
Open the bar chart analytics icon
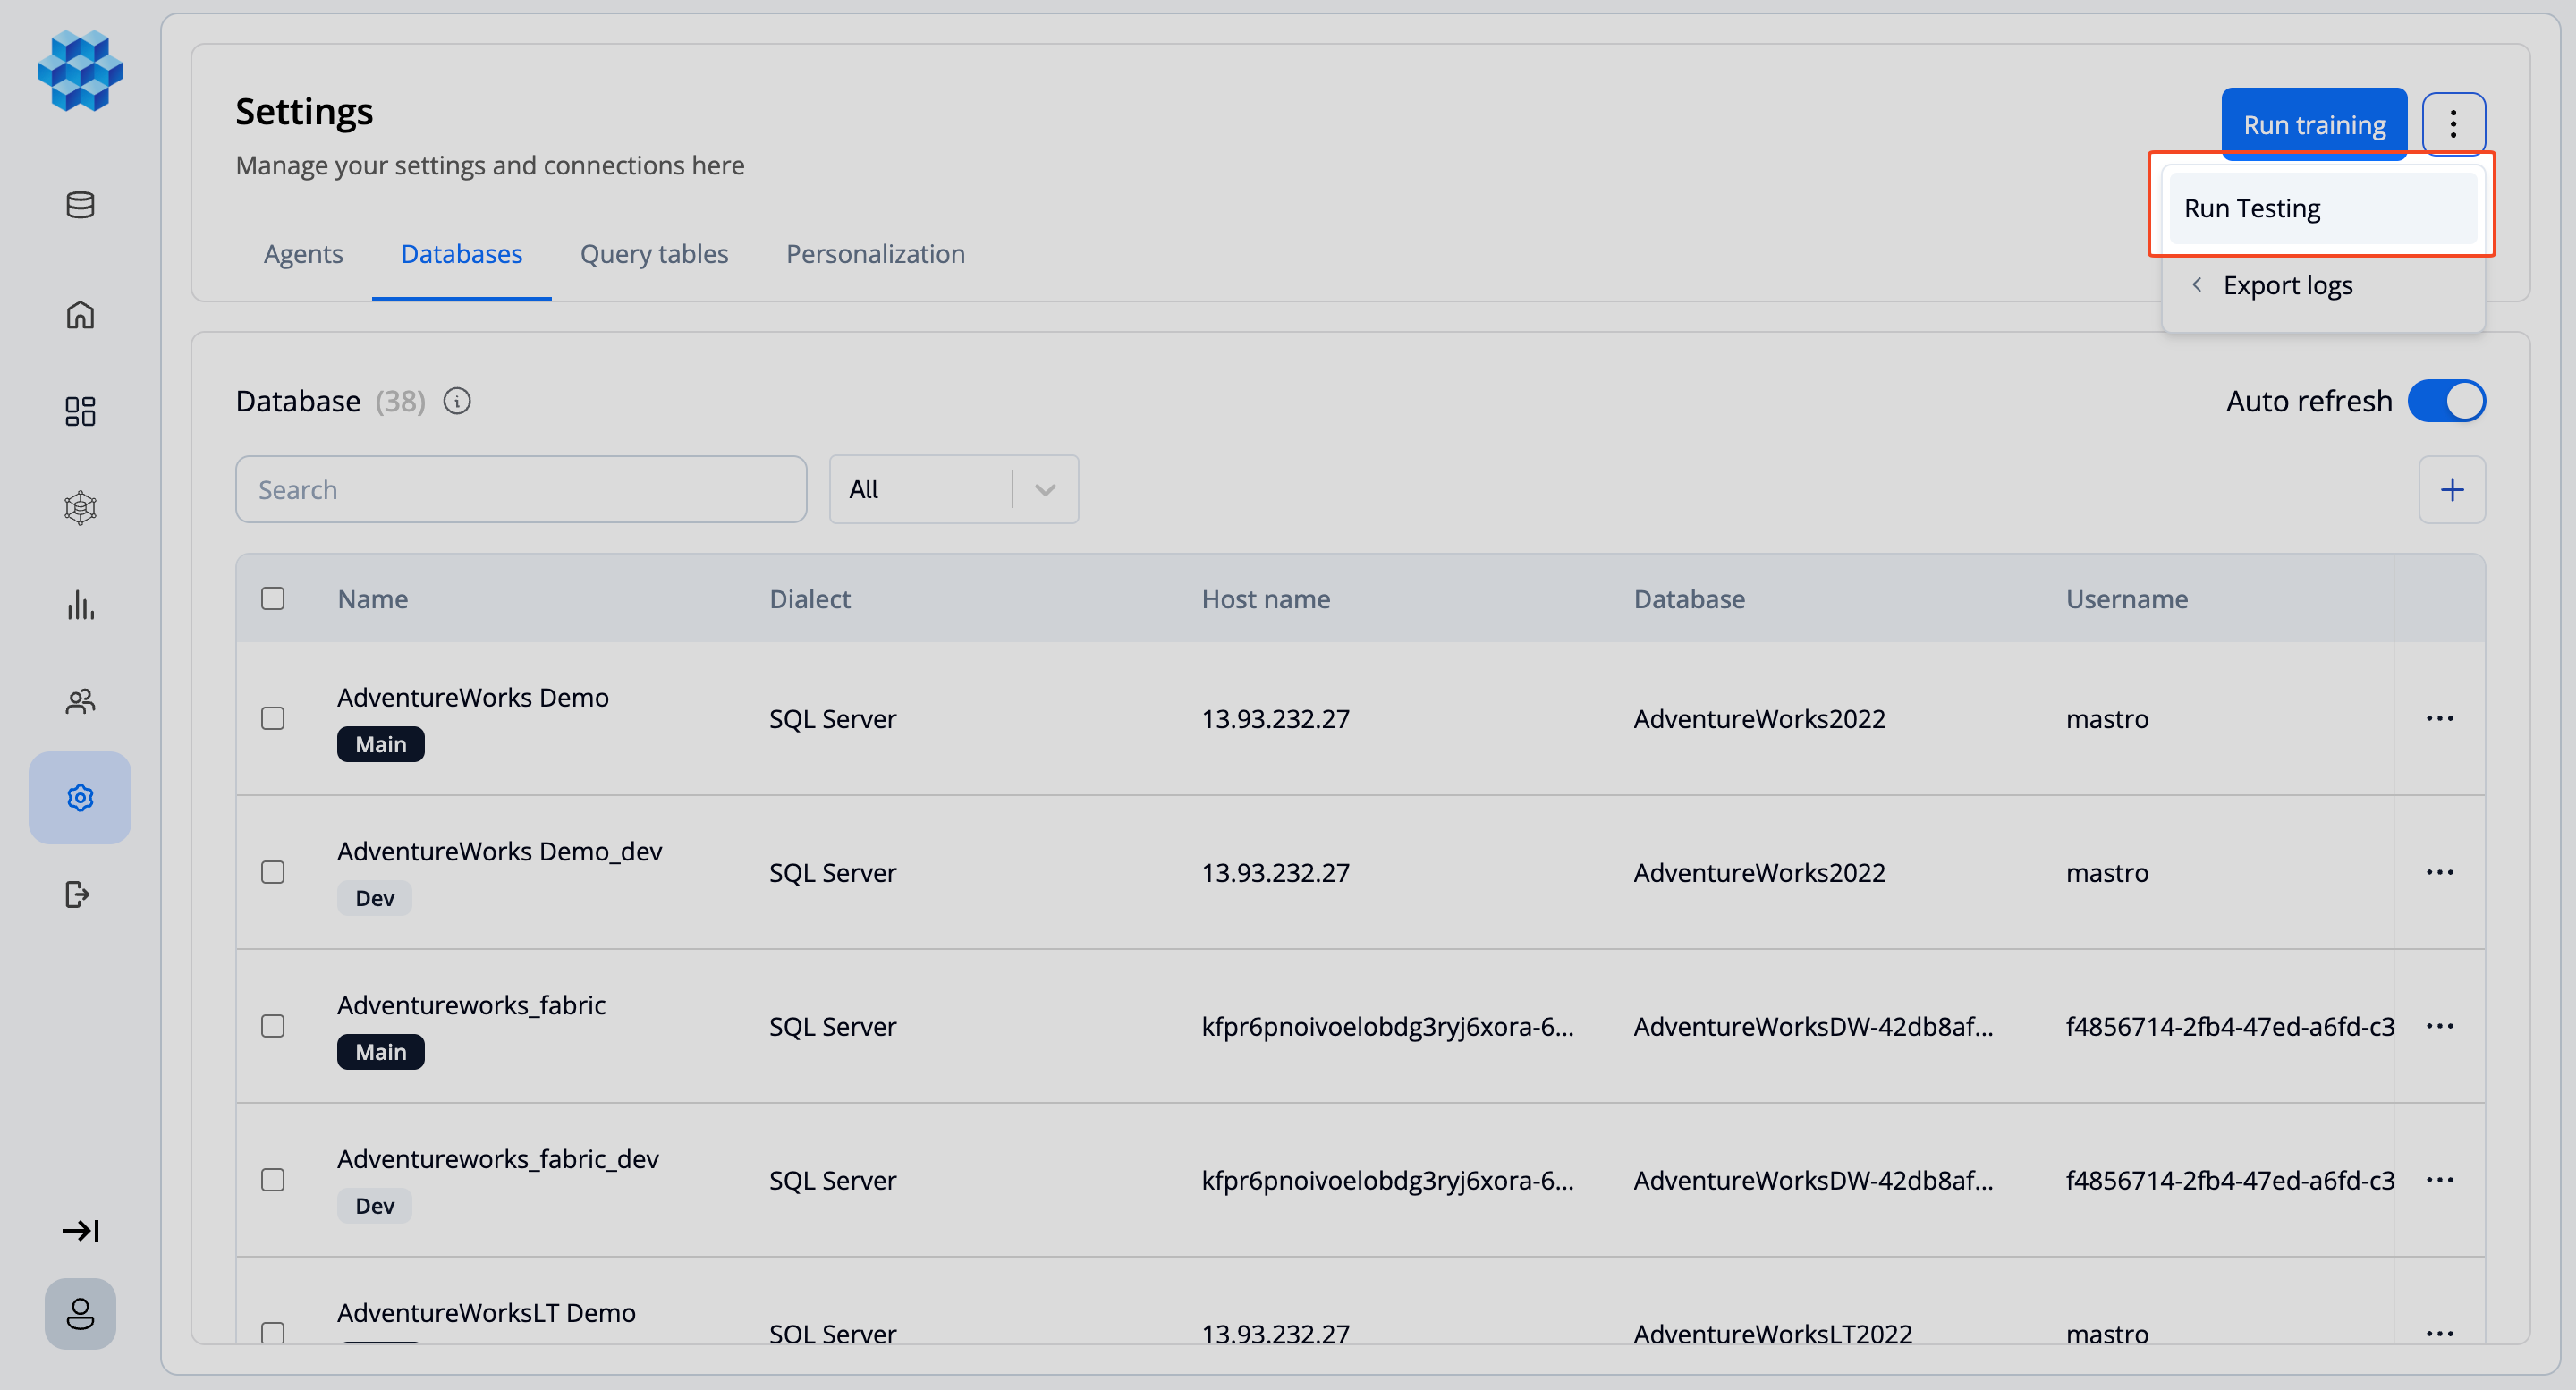(80, 605)
